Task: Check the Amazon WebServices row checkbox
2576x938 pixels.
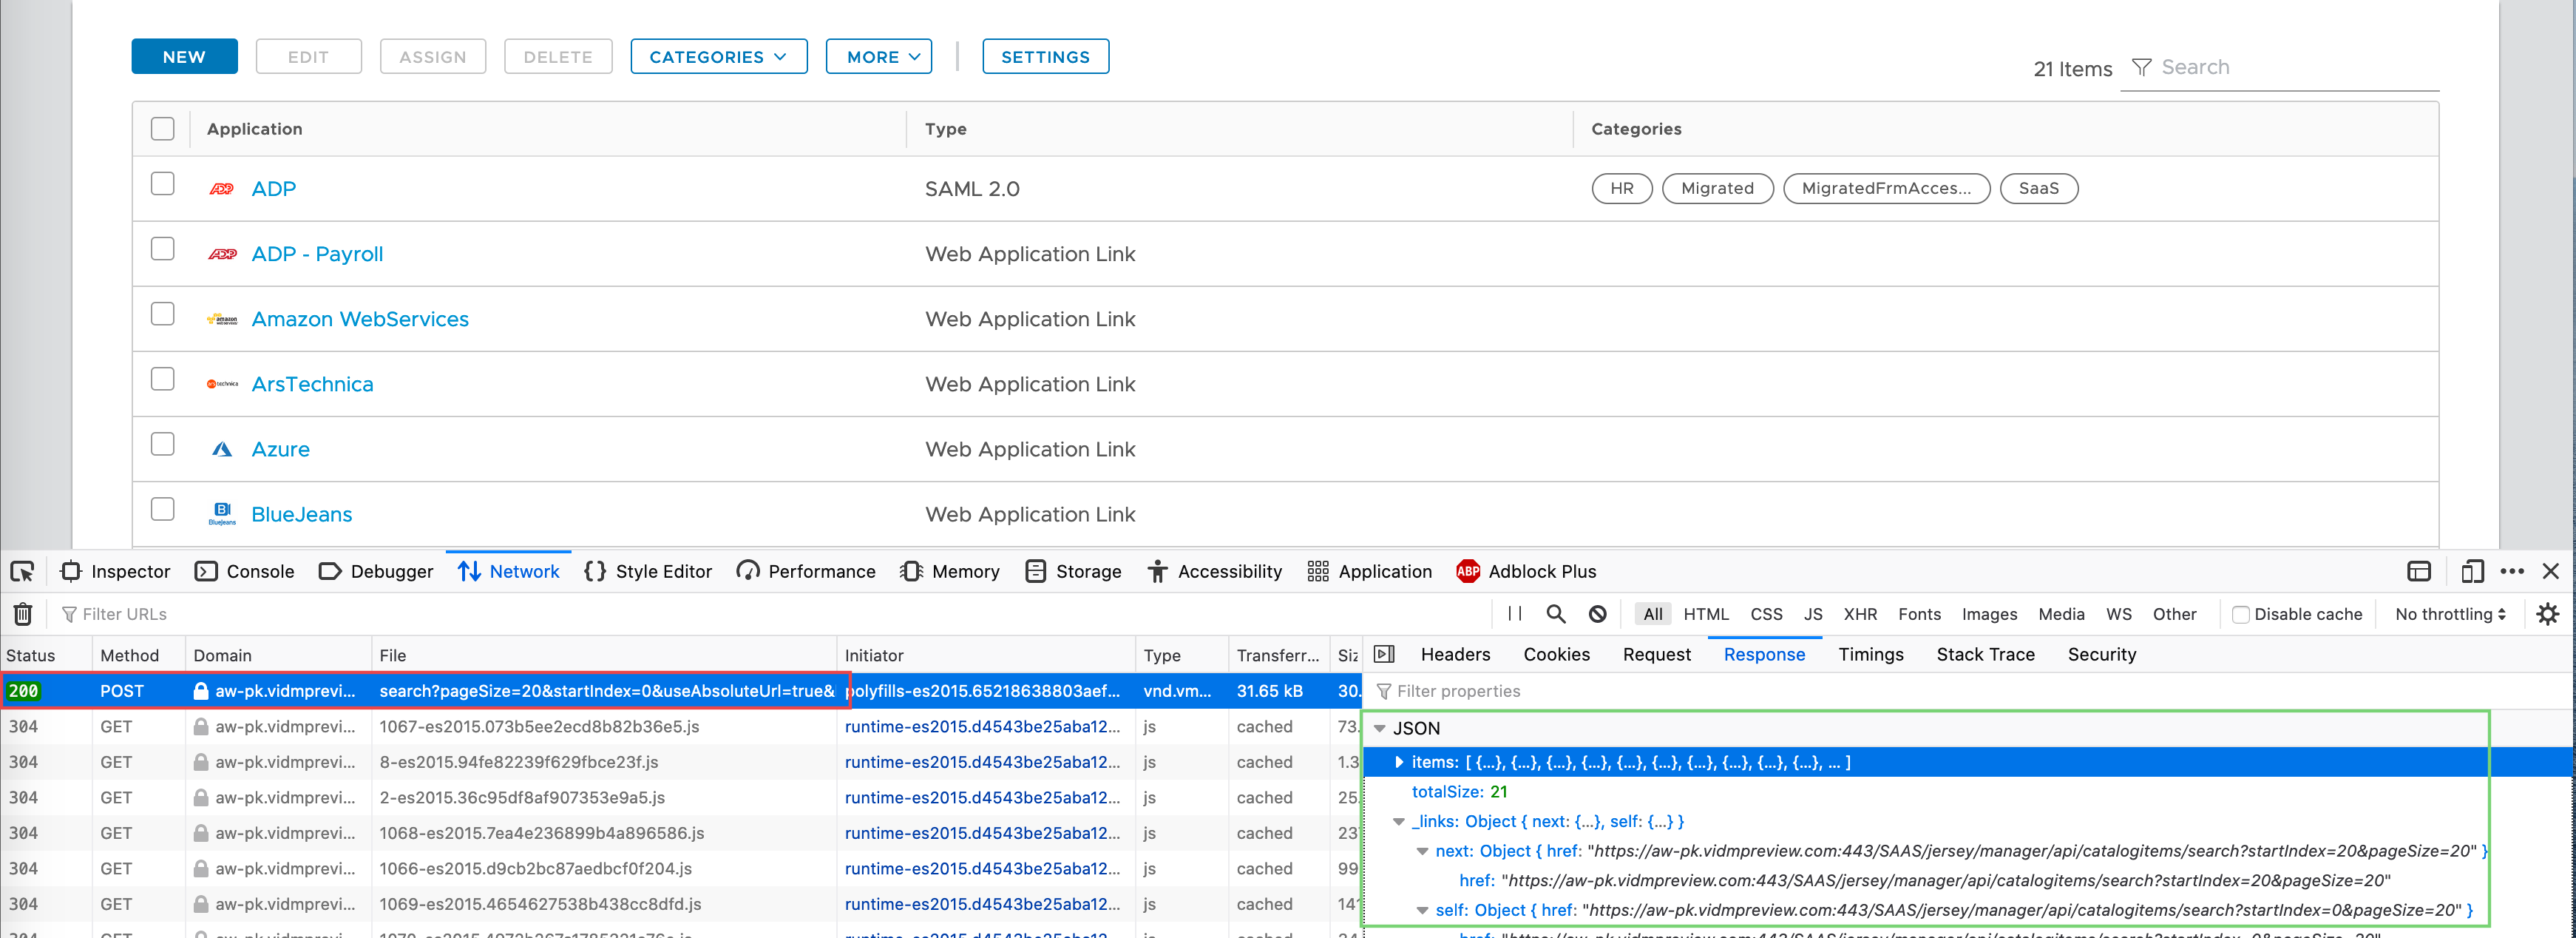Action: click(162, 314)
